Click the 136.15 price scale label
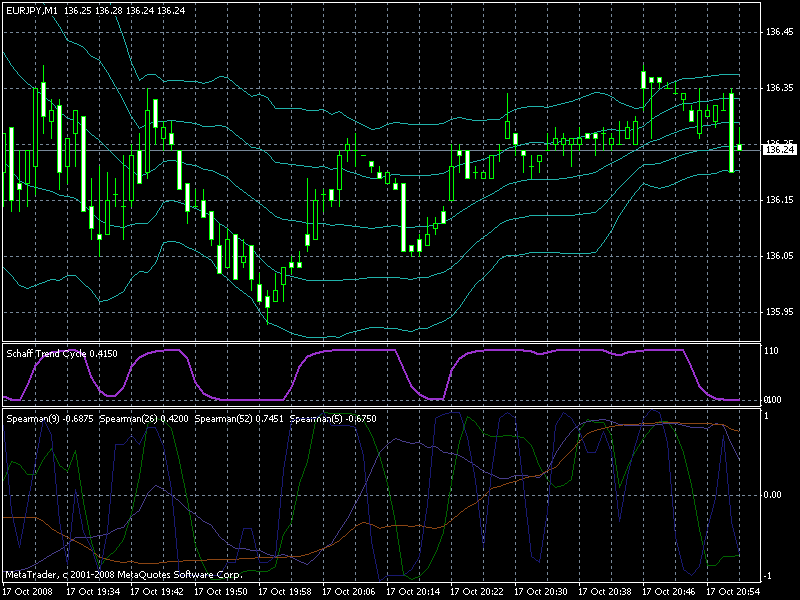 pyautogui.click(x=780, y=200)
